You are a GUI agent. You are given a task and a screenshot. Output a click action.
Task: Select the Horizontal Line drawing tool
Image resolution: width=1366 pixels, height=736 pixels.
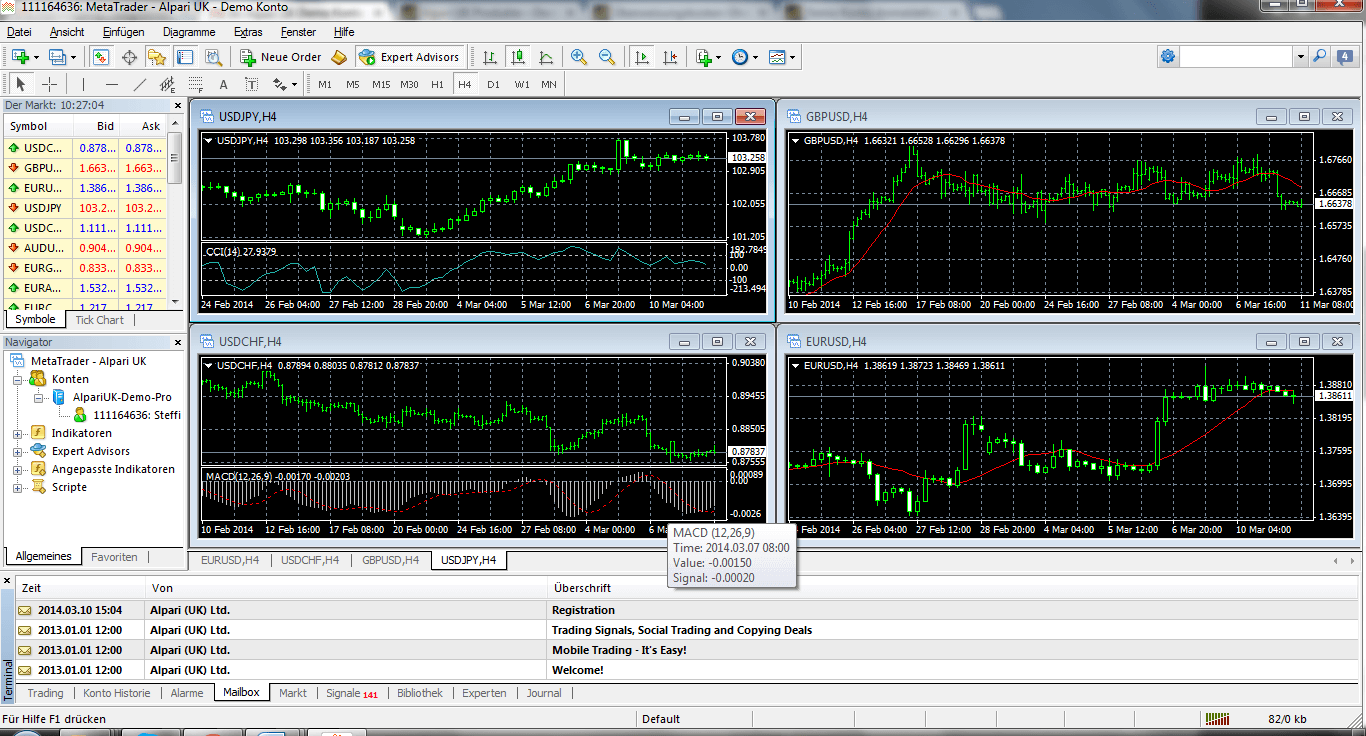[x=112, y=84]
